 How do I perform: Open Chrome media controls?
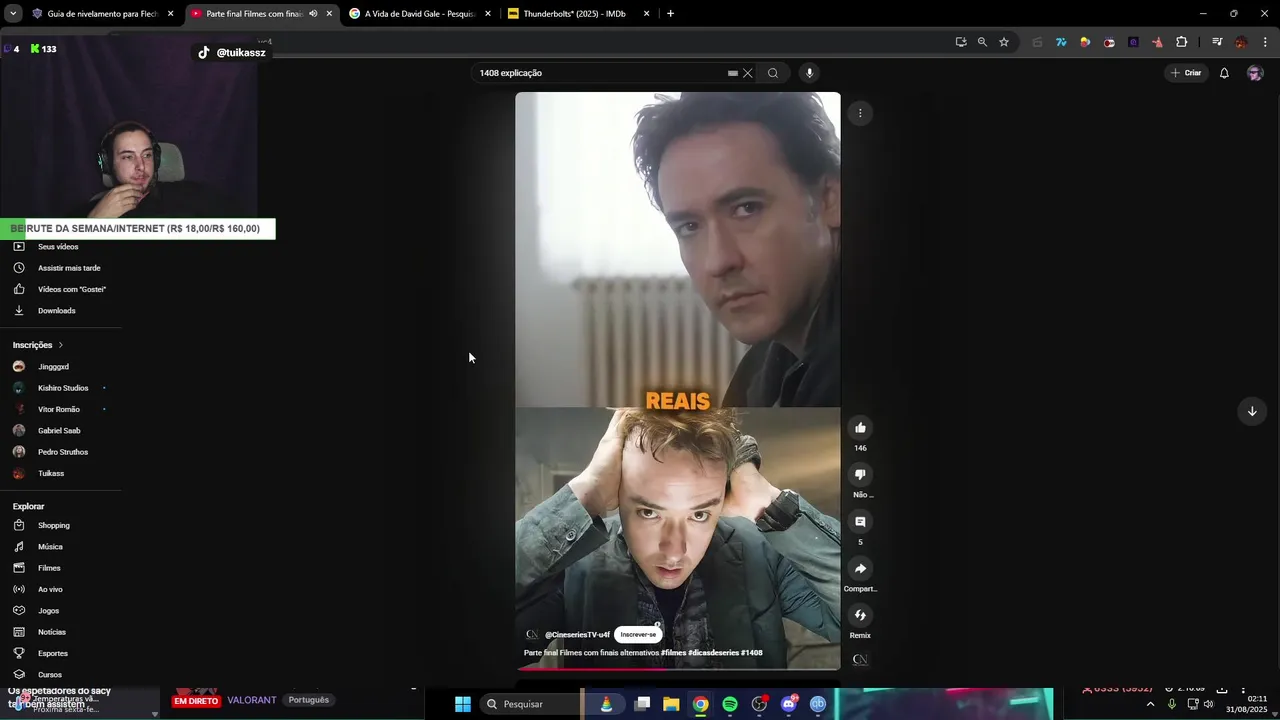click(x=1217, y=42)
